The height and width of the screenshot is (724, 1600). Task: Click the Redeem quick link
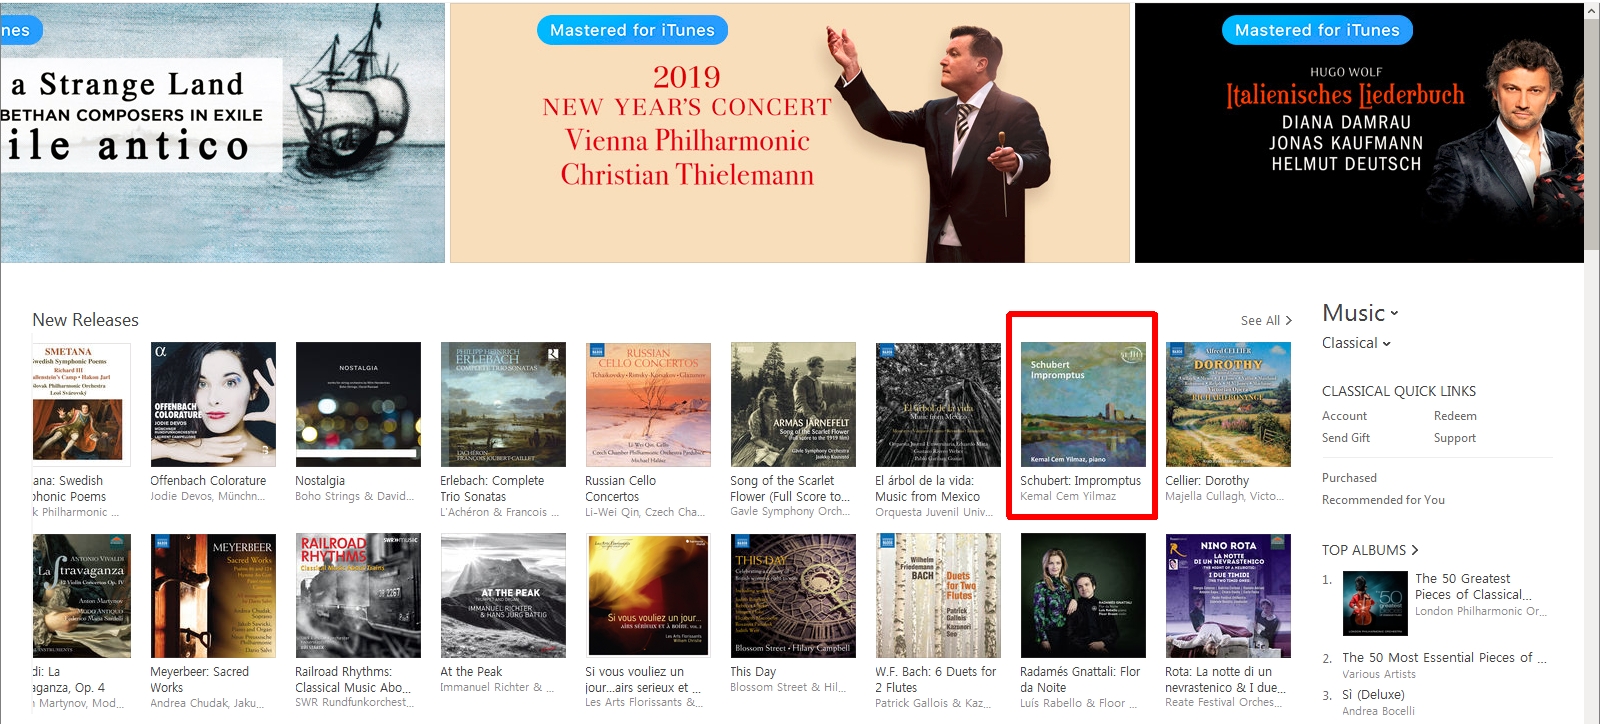(1455, 416)
